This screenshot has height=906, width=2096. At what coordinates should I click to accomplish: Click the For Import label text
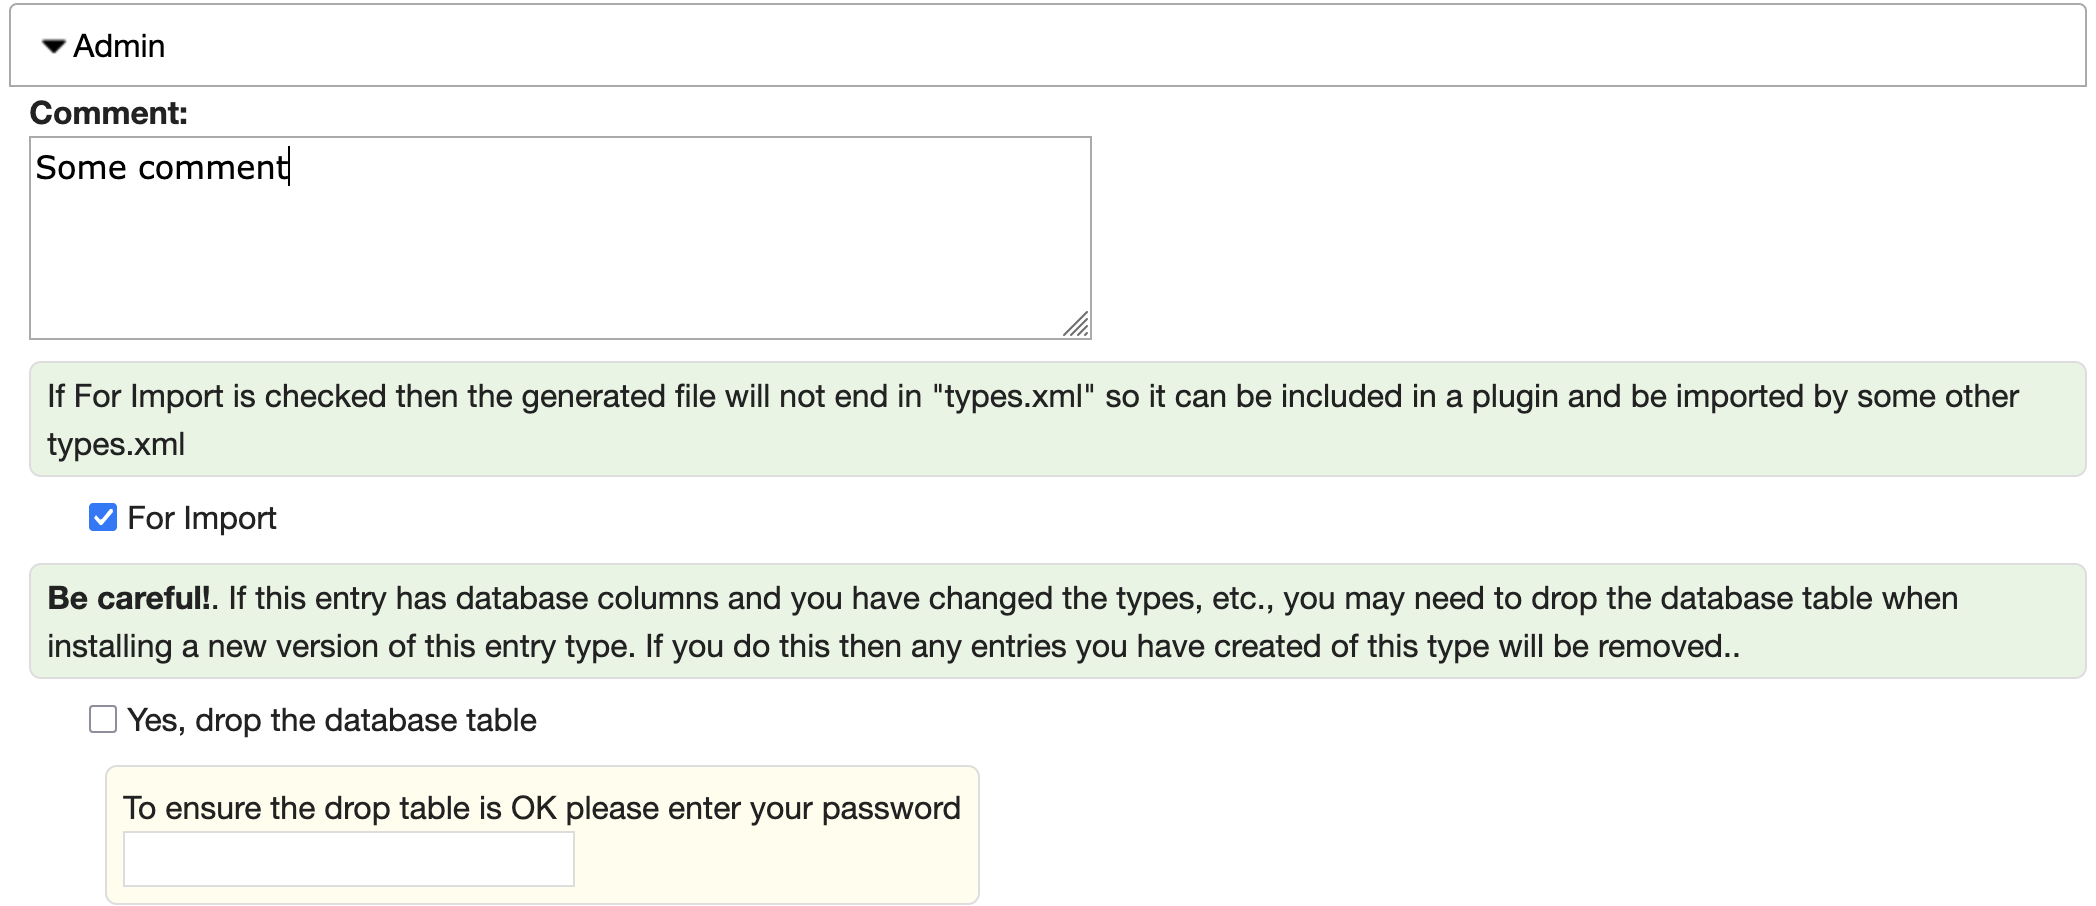tap(202, 518)
